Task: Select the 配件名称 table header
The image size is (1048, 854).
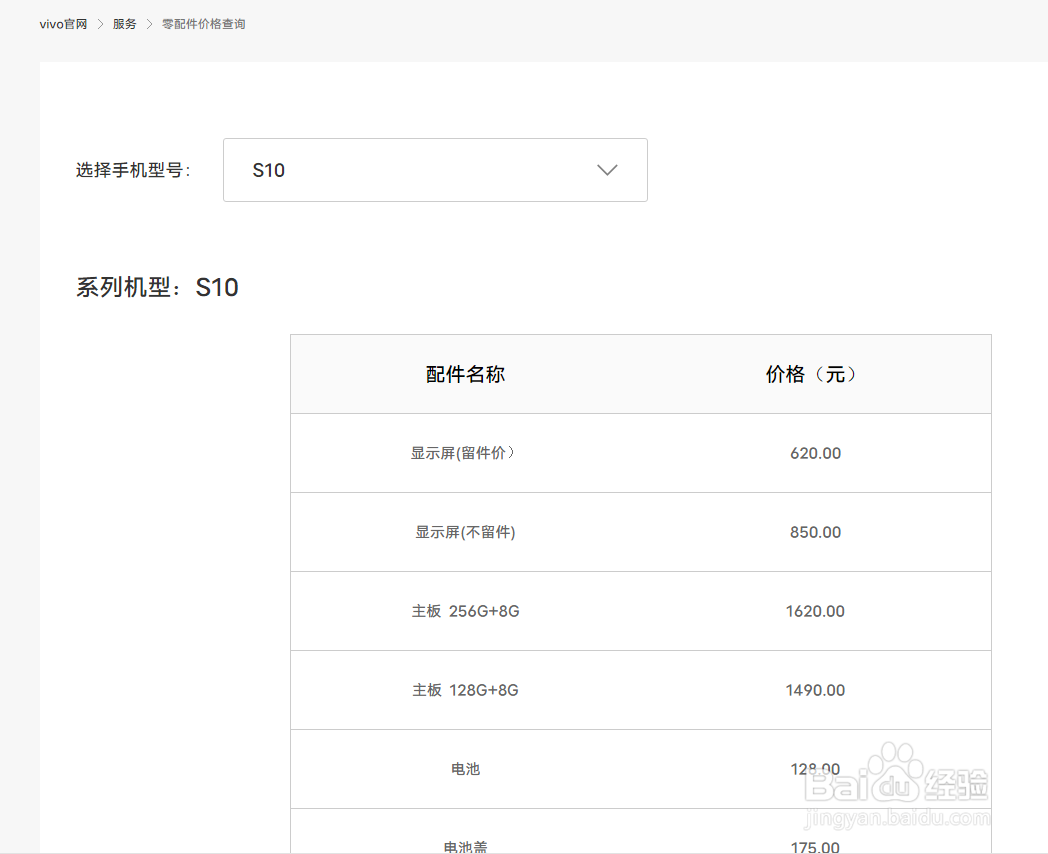Action: [464, 374]
